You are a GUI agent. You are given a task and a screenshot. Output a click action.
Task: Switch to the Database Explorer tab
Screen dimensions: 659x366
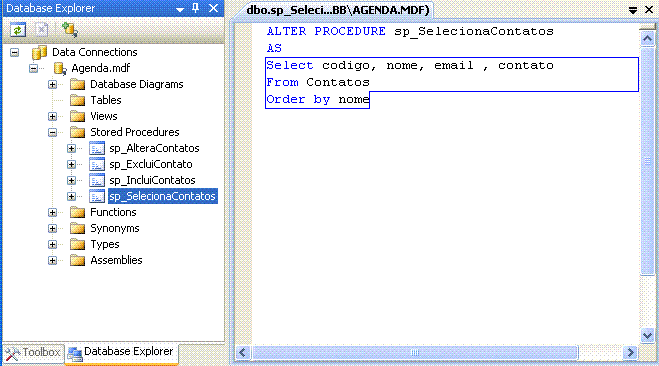click(121, 352)
